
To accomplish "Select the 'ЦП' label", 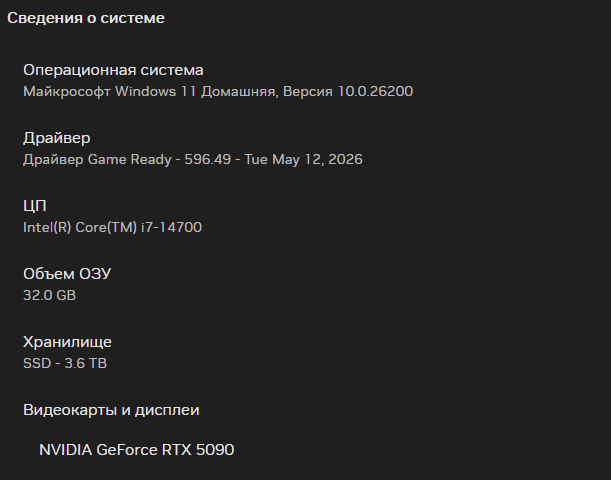I will (35, 206).
